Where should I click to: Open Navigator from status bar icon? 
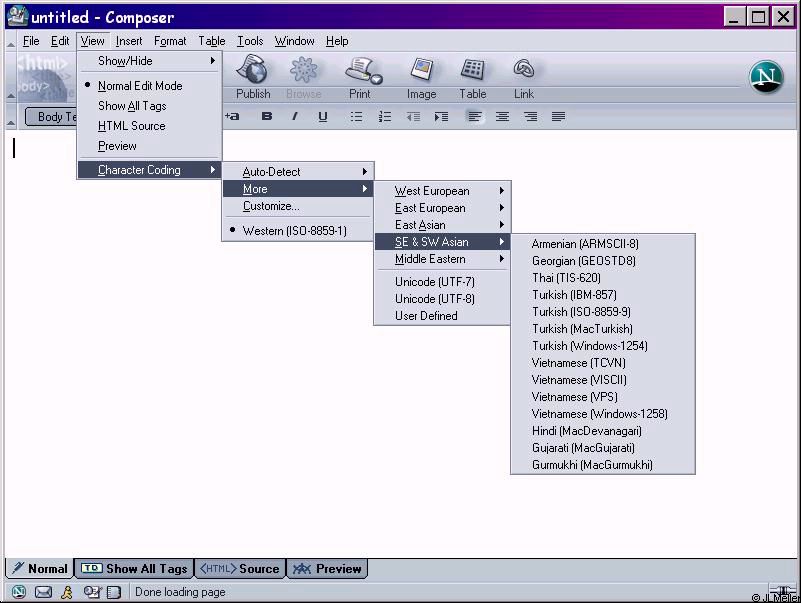point(19,592)
